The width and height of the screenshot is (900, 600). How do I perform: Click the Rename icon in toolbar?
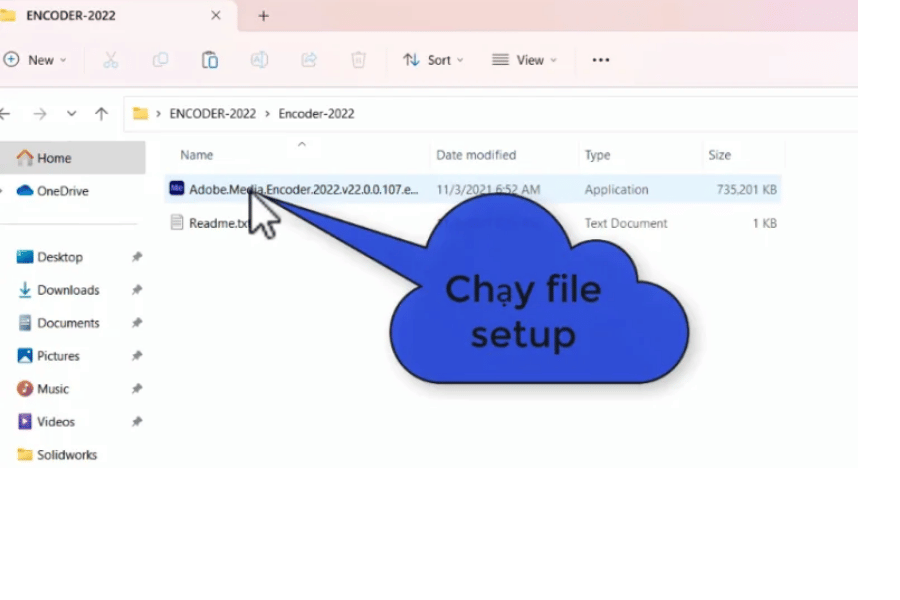(259, 60)
